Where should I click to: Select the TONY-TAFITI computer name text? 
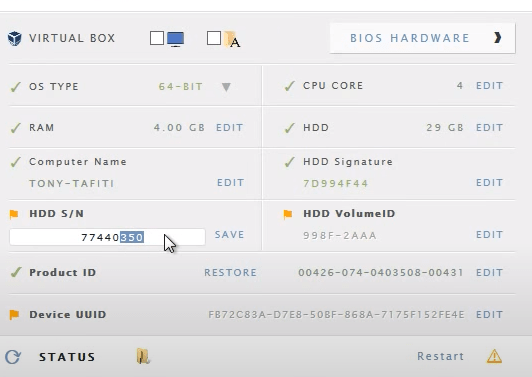[72, 184]
